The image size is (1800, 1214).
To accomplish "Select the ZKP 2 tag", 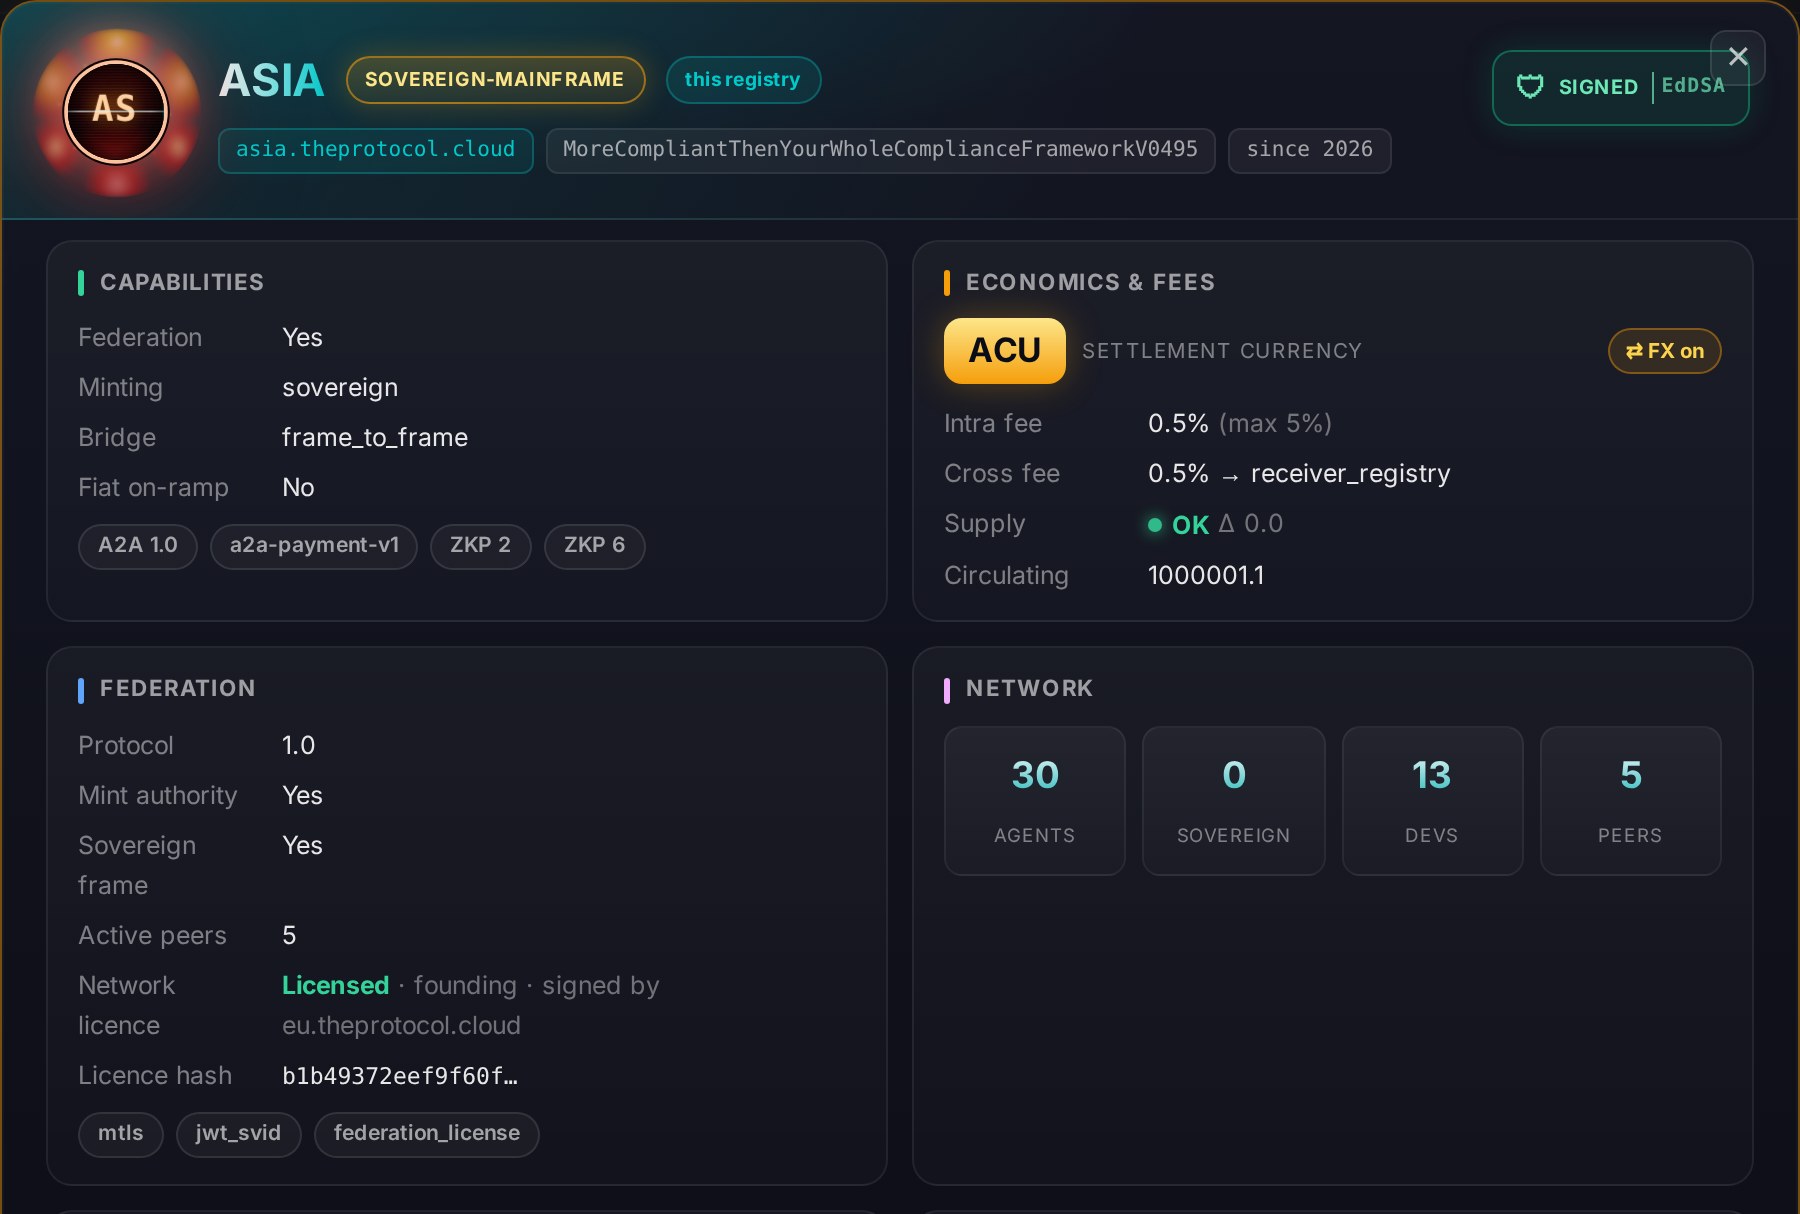I will 480,546.
